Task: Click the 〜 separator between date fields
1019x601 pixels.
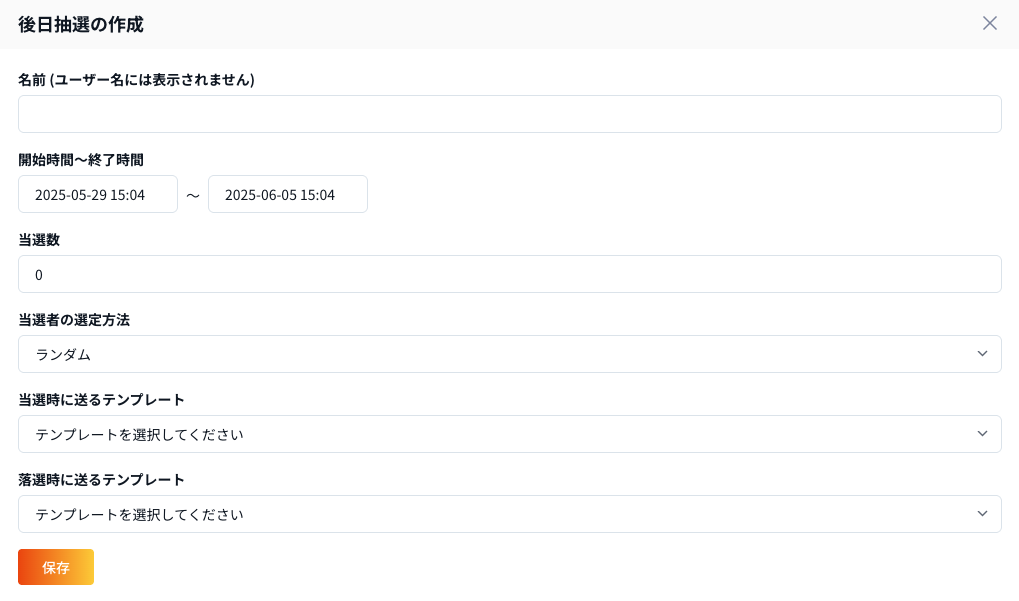Action: [x=193, y=195]
